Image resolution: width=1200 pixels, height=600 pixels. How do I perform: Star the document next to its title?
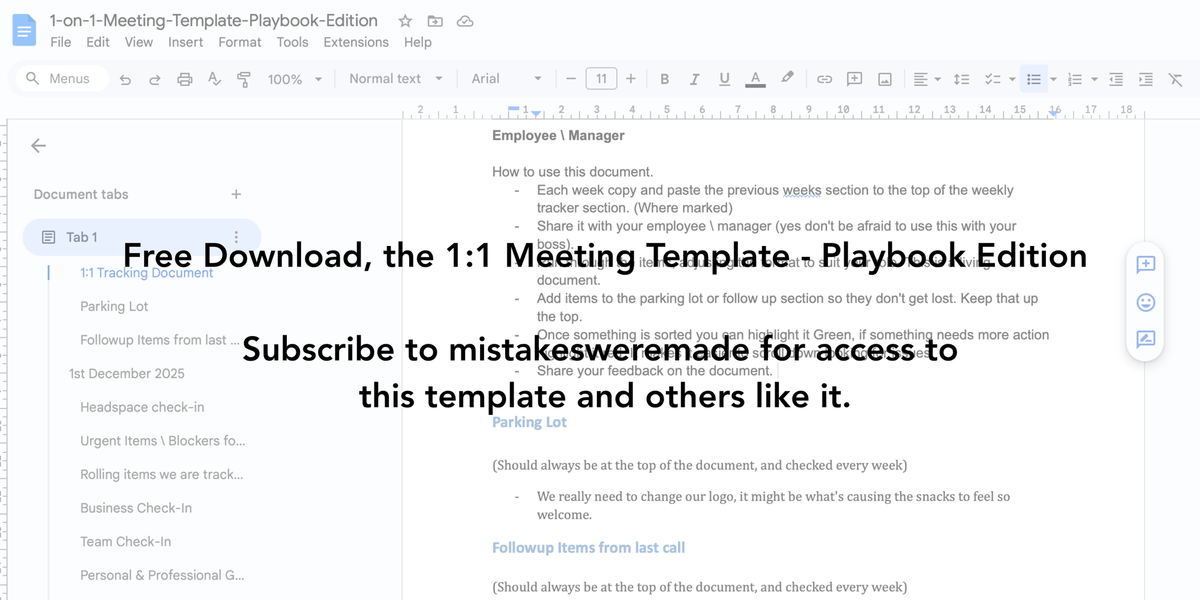tap(404, 20)
